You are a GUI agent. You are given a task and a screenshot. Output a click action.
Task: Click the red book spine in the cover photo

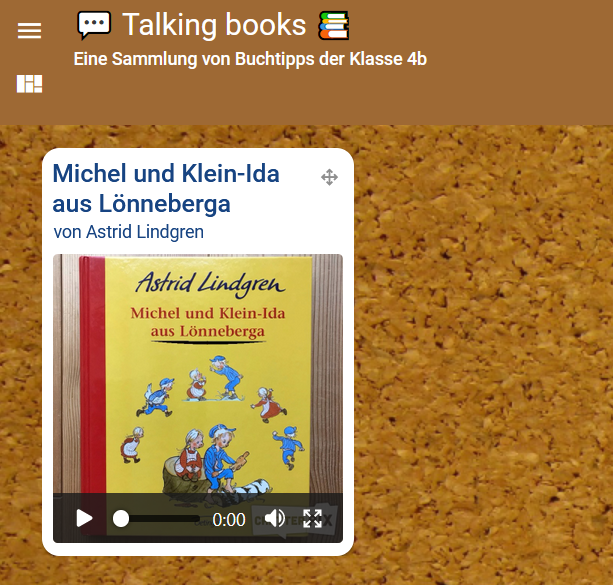coord(93,375)
